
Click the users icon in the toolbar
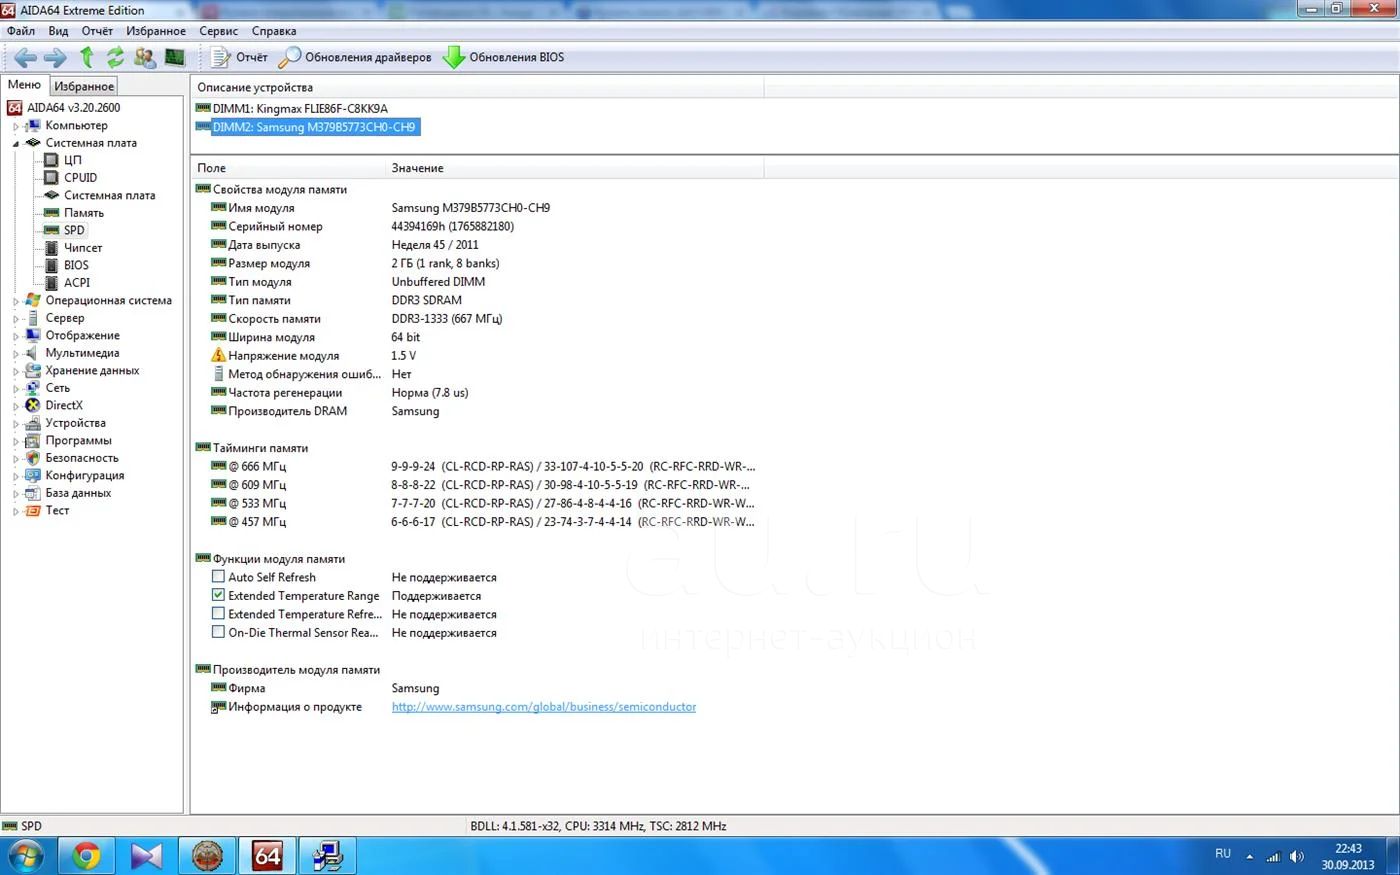(x=145, y=58)
